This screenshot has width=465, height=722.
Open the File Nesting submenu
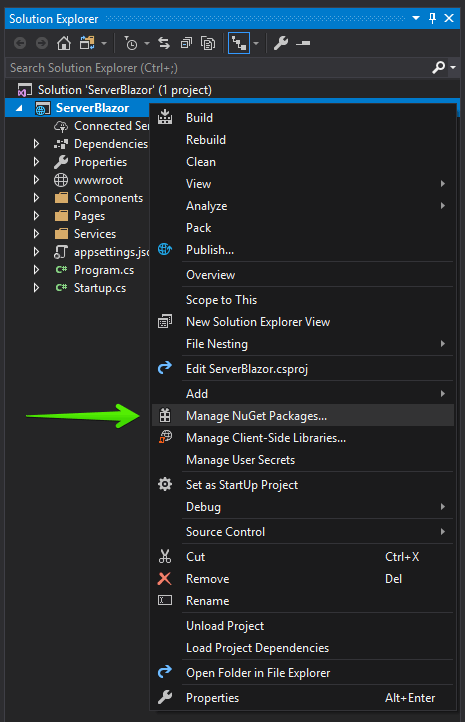click(304, 344)
